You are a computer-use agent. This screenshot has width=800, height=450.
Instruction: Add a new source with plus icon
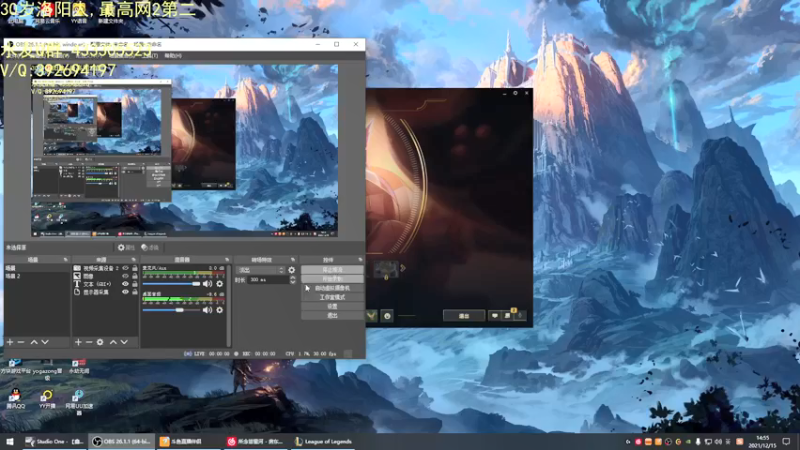[78, 342]
